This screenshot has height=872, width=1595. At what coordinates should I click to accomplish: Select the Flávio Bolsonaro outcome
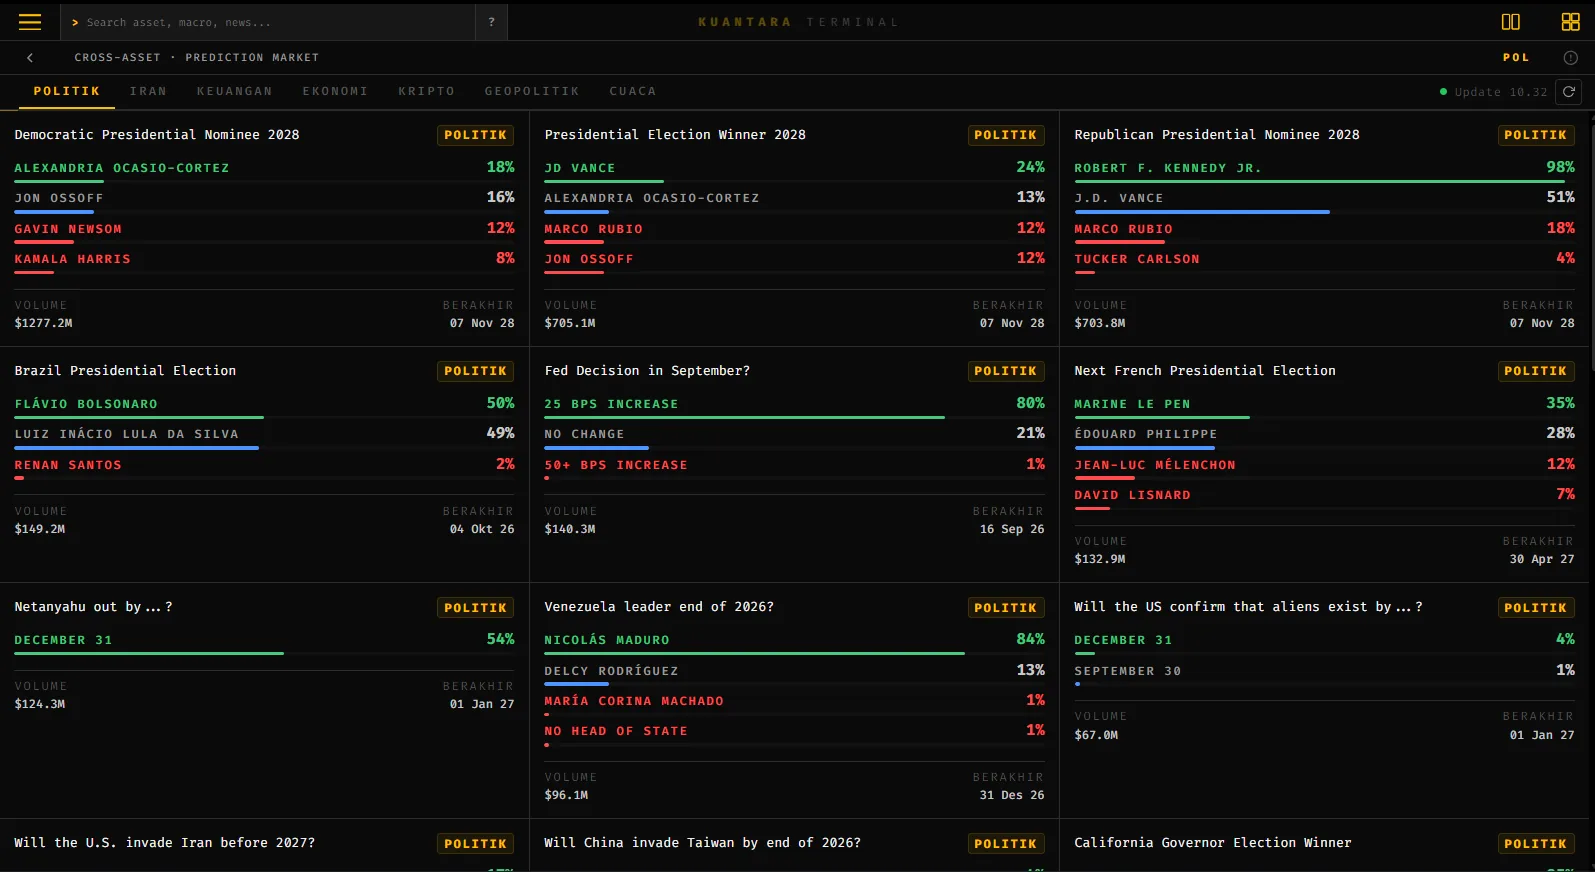coord(264,405)
